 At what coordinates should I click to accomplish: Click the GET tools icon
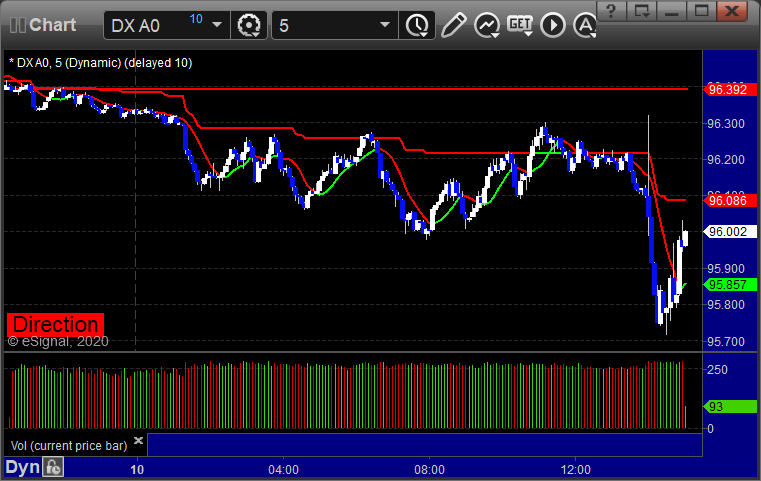[520, 25]
